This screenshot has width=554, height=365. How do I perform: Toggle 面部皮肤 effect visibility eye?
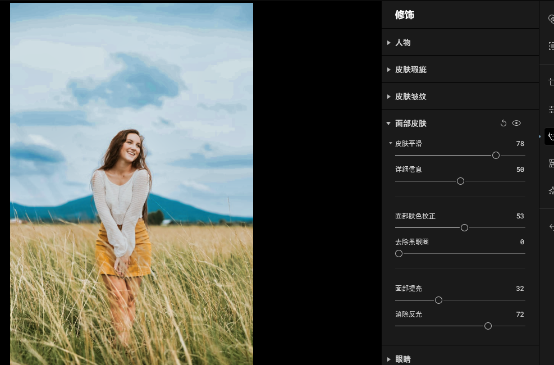coord(517,123)
